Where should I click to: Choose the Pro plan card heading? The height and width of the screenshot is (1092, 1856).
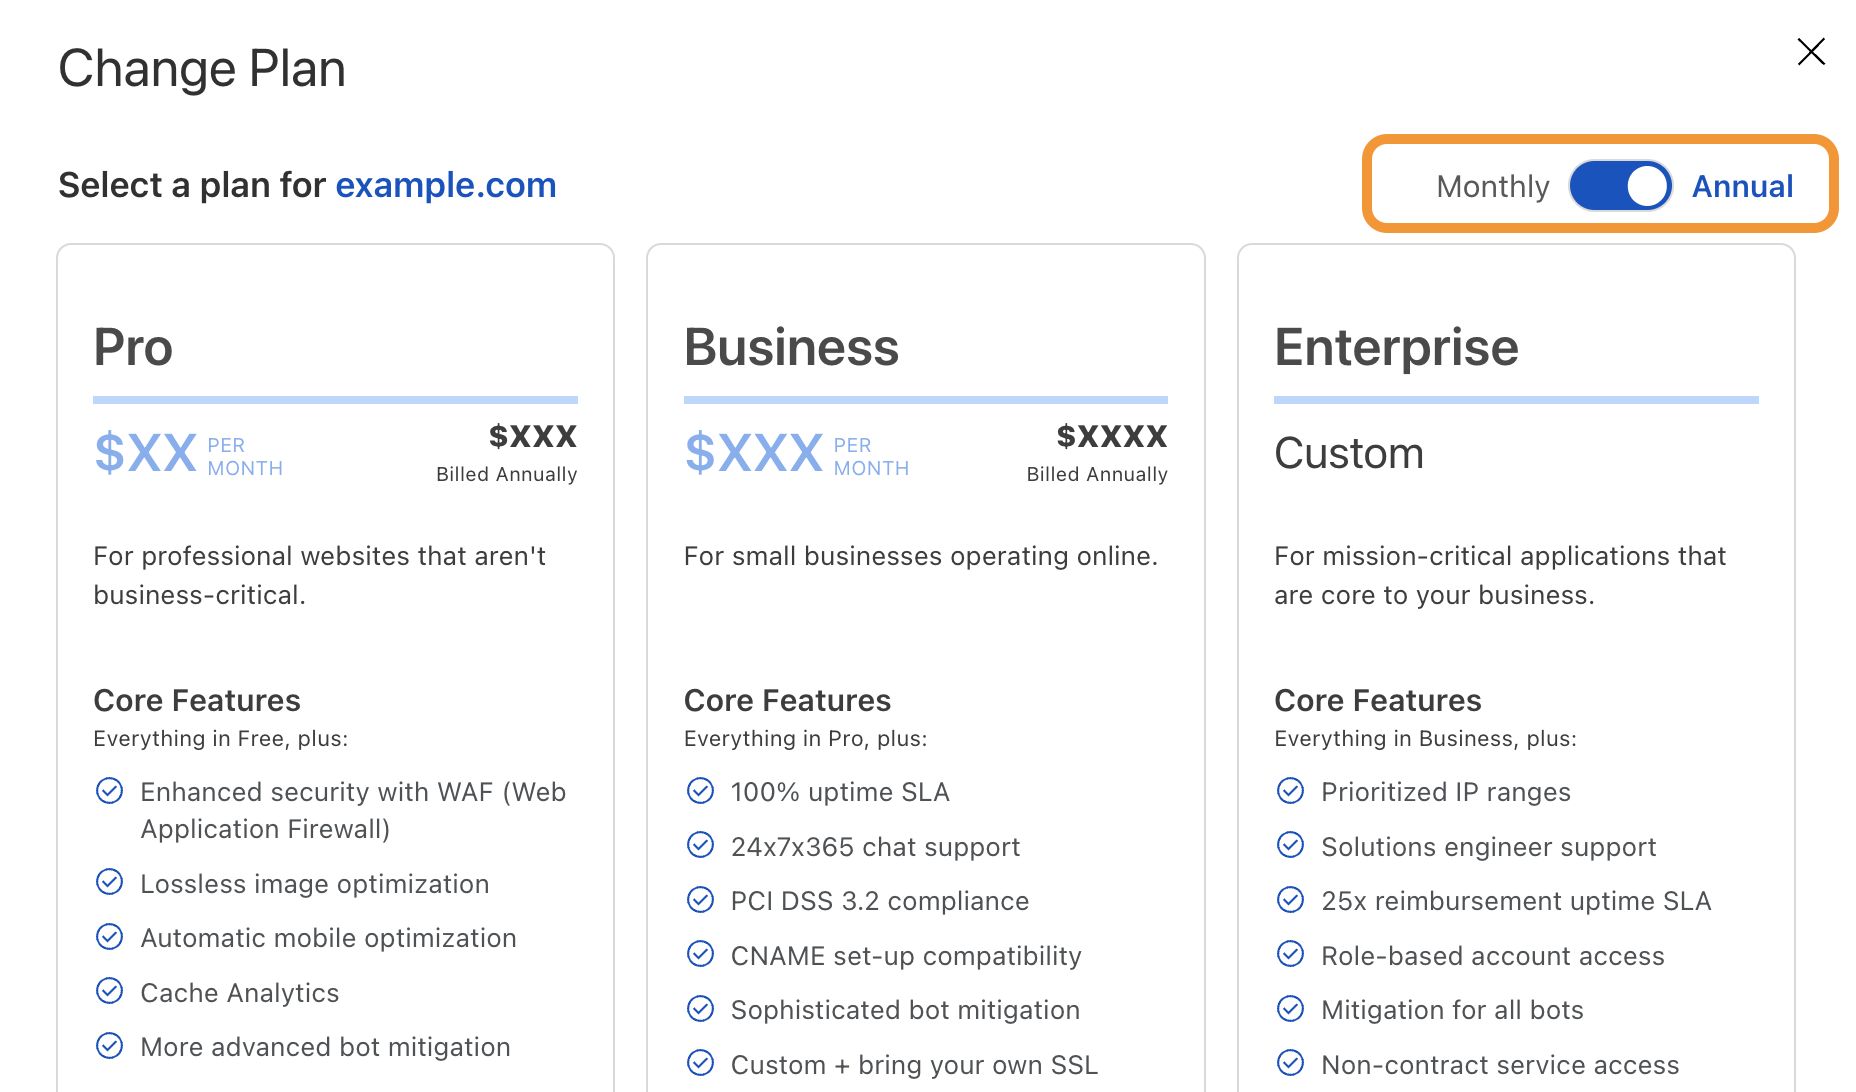pos(133,348)
